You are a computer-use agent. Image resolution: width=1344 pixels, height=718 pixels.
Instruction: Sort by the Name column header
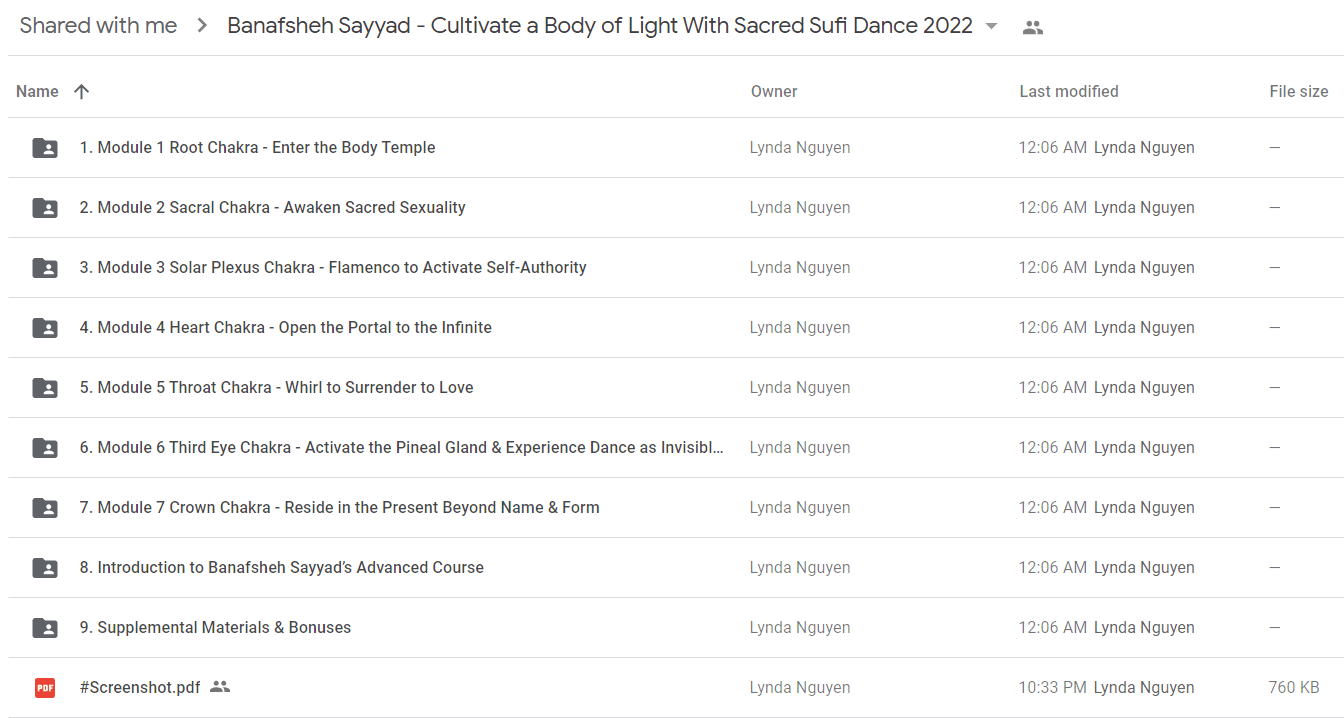[x=37, y=91]
